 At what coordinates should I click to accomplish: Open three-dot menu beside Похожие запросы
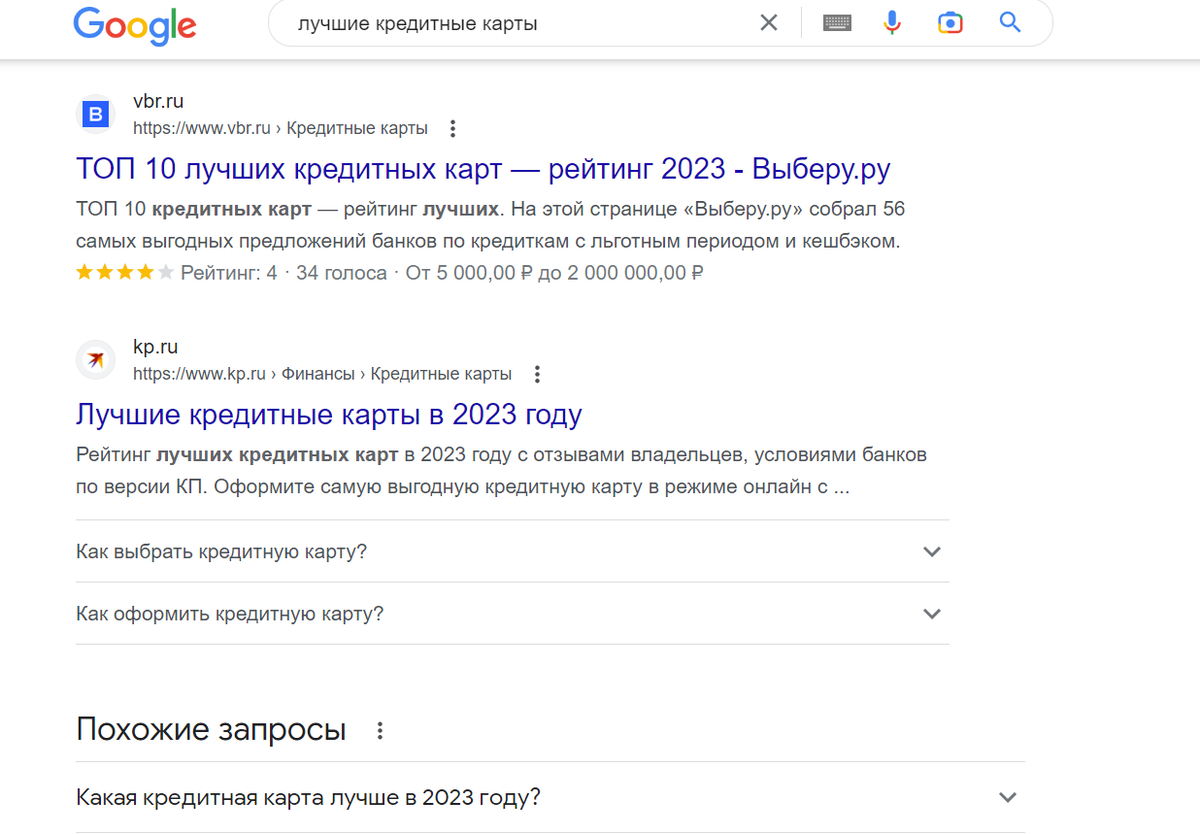click(x=380, y=731)
